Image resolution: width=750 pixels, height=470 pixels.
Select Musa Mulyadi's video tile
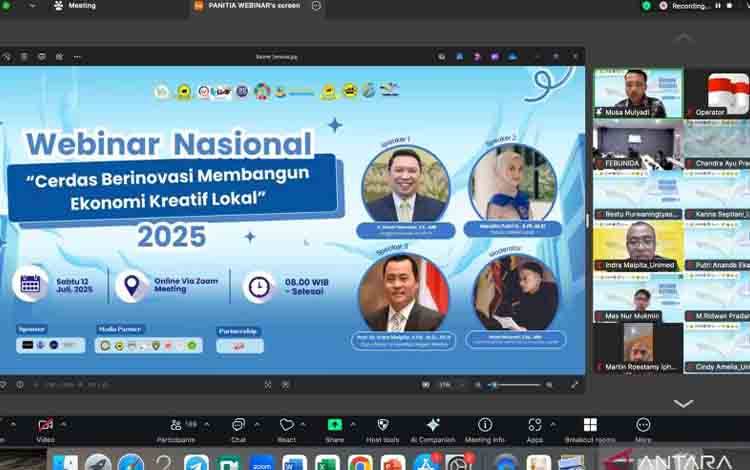[638, 93]
